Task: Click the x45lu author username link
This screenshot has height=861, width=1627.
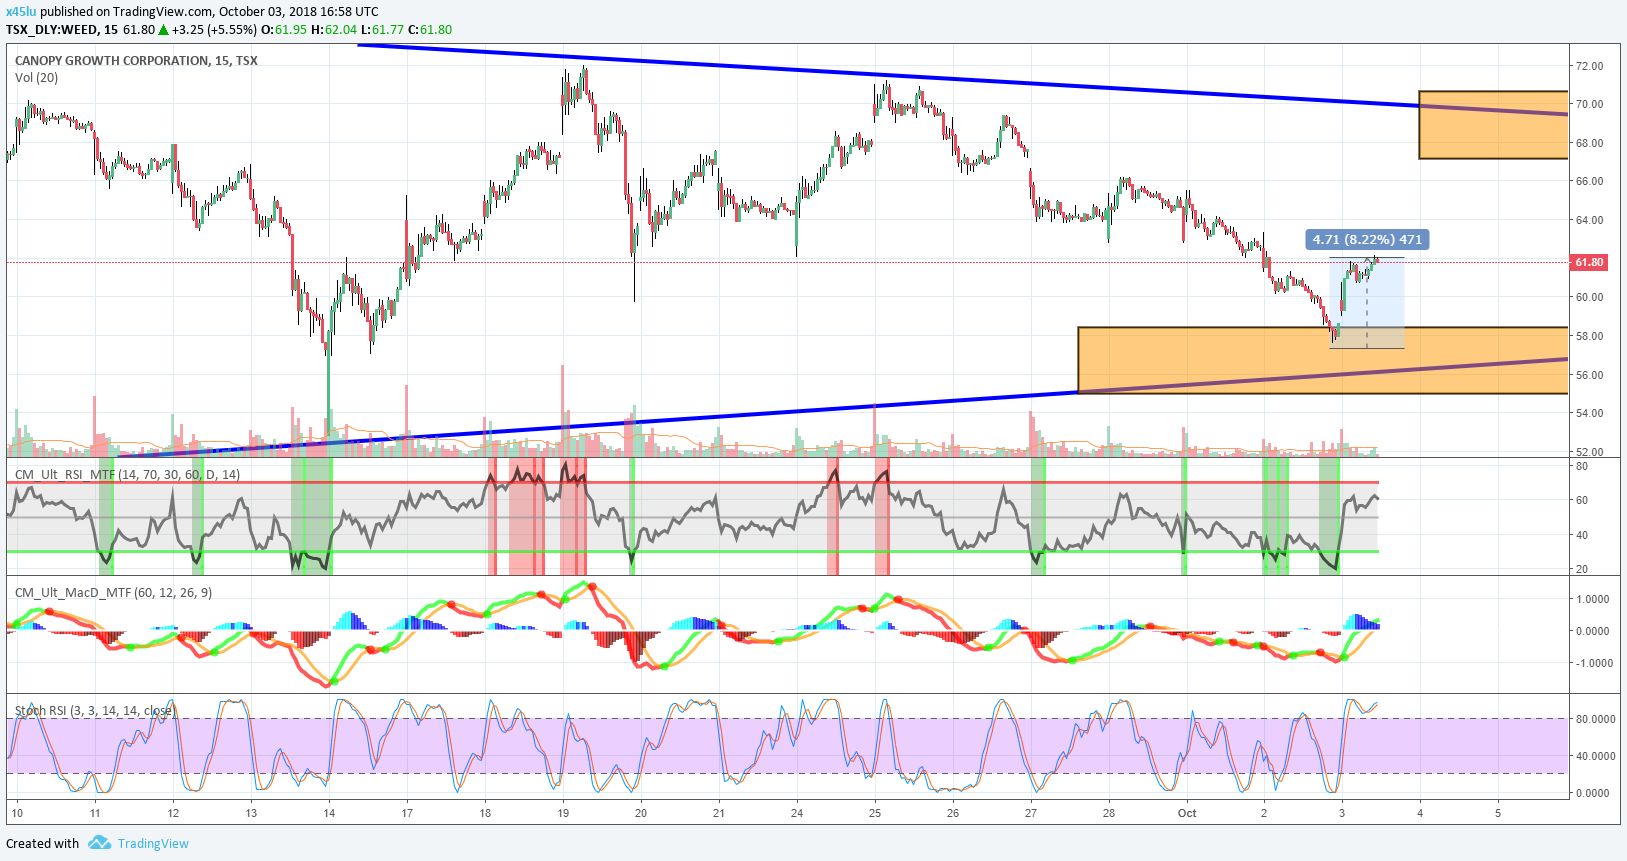Action: tap(21, 12)
